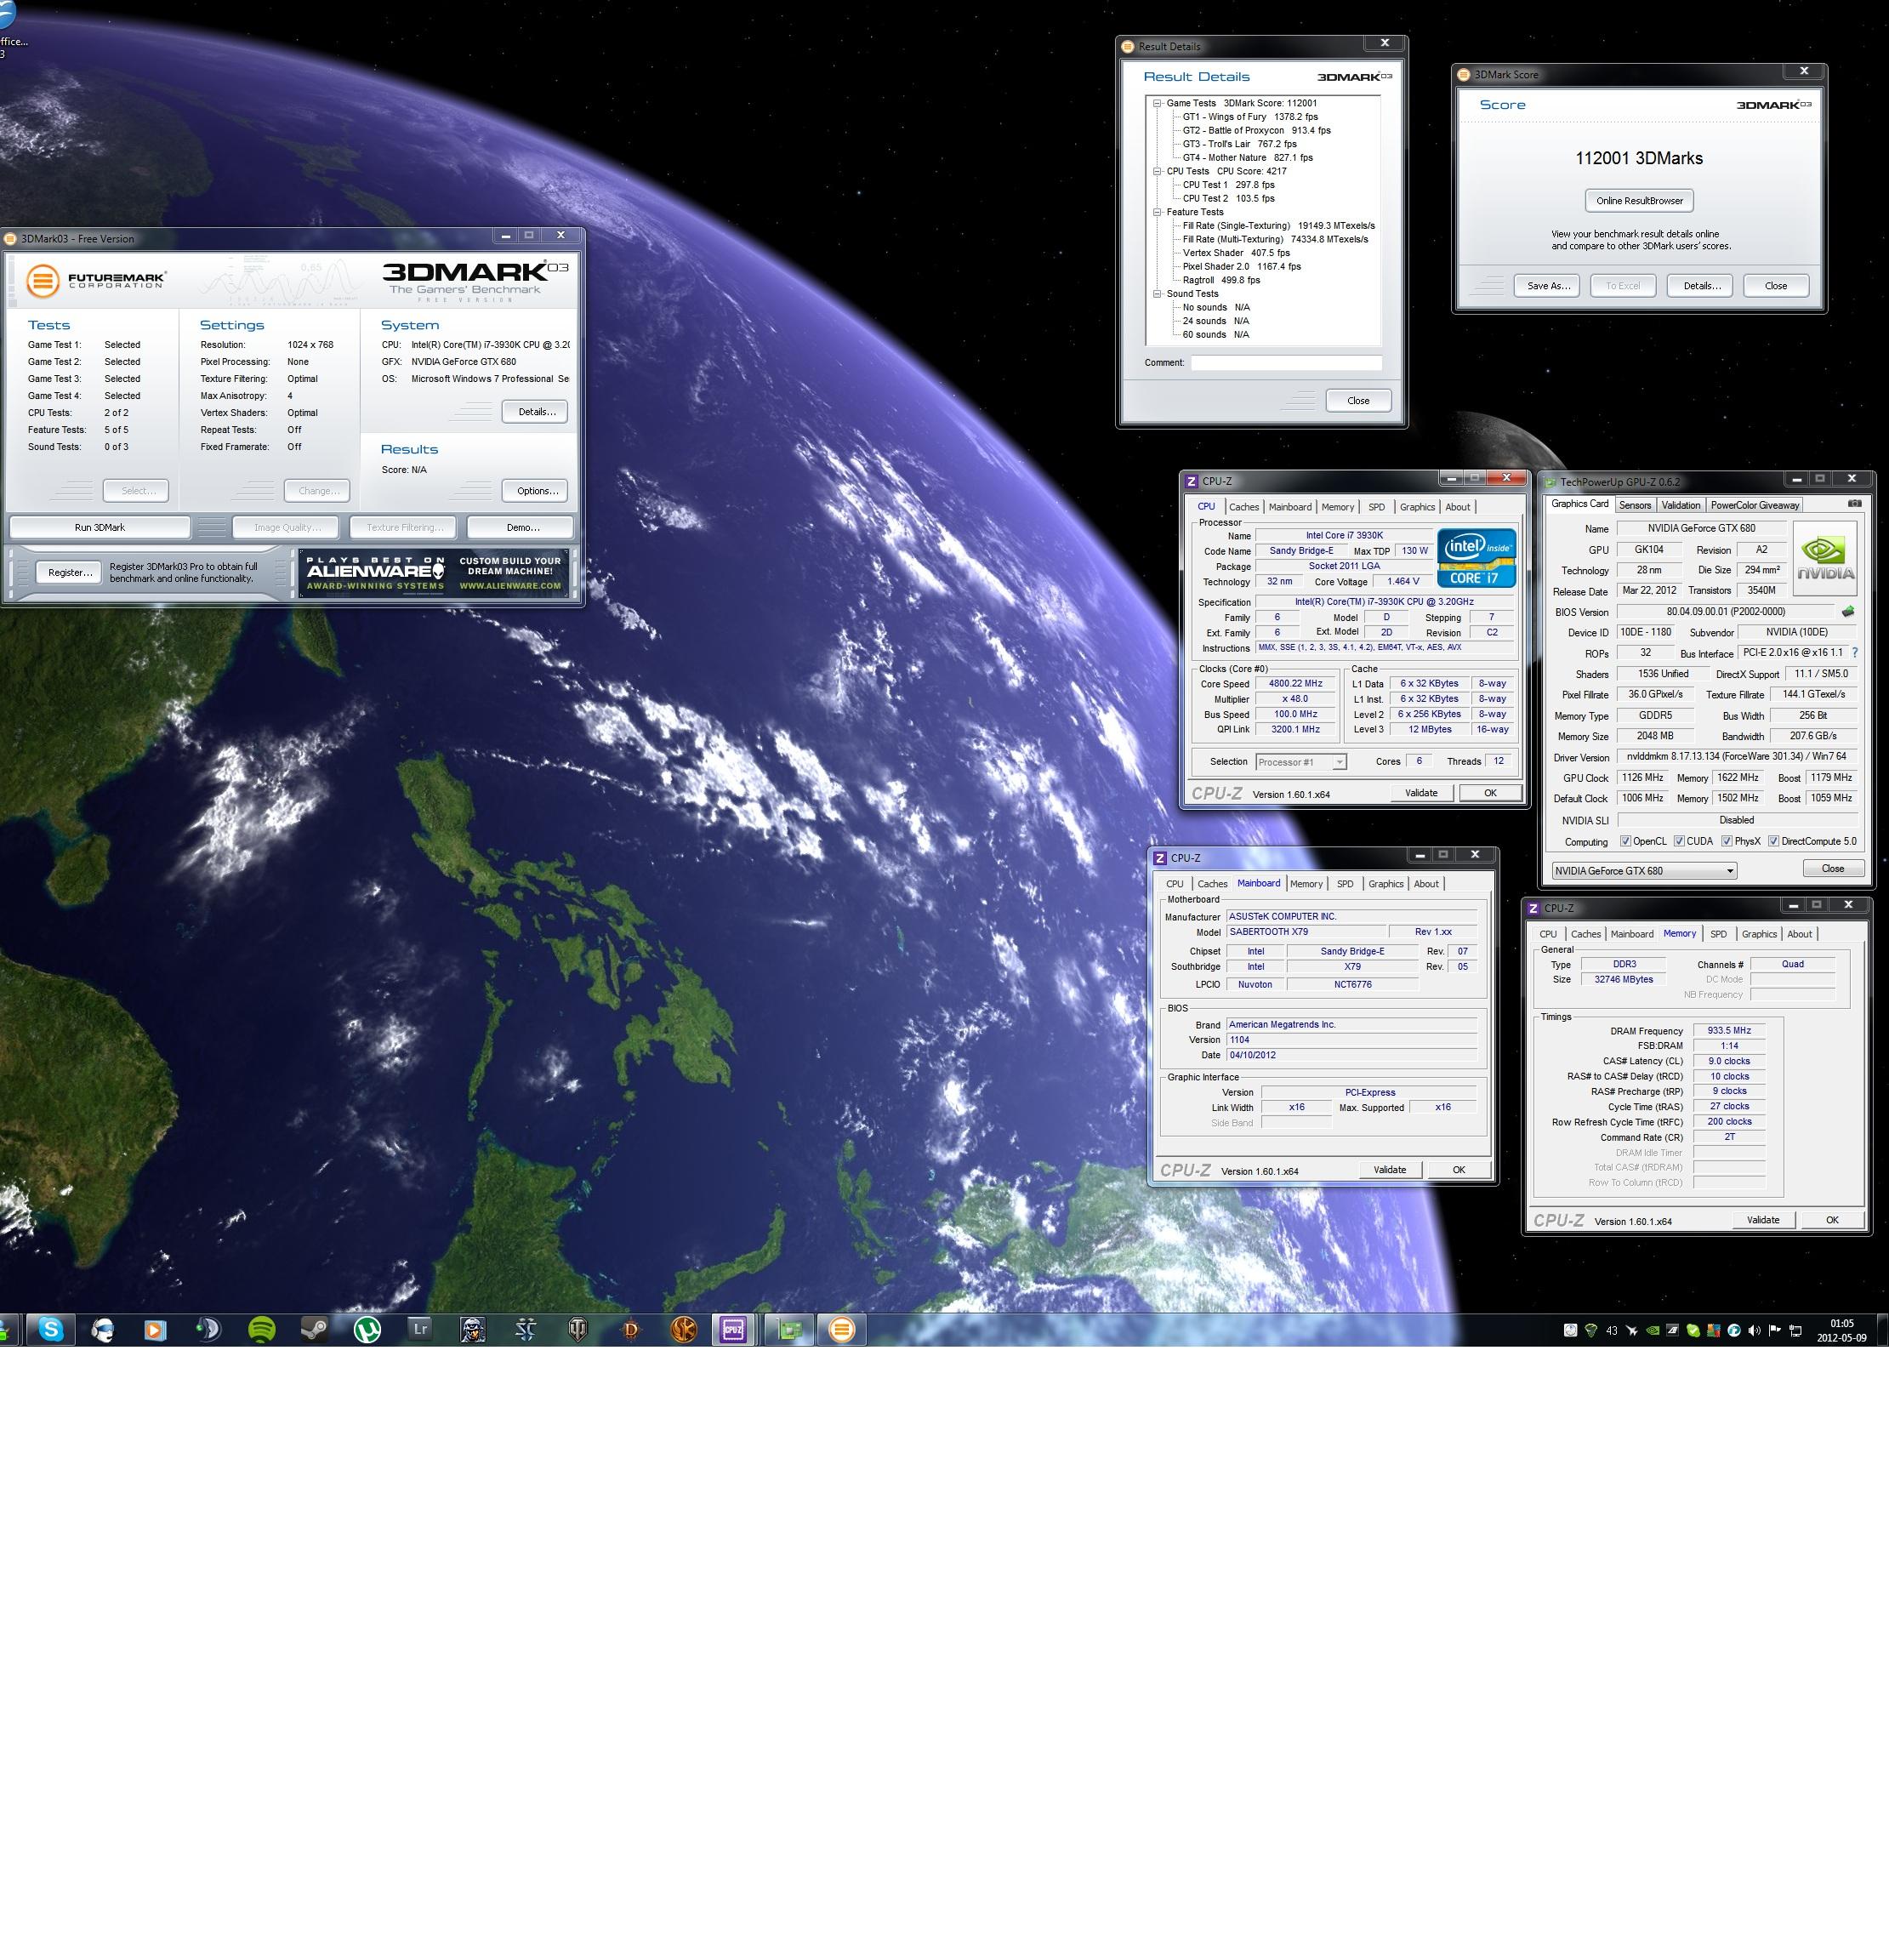Select GT1 - Wings of Fury result row
This screenshot has width=1889, height=1960.
(x=1250, y=117)
